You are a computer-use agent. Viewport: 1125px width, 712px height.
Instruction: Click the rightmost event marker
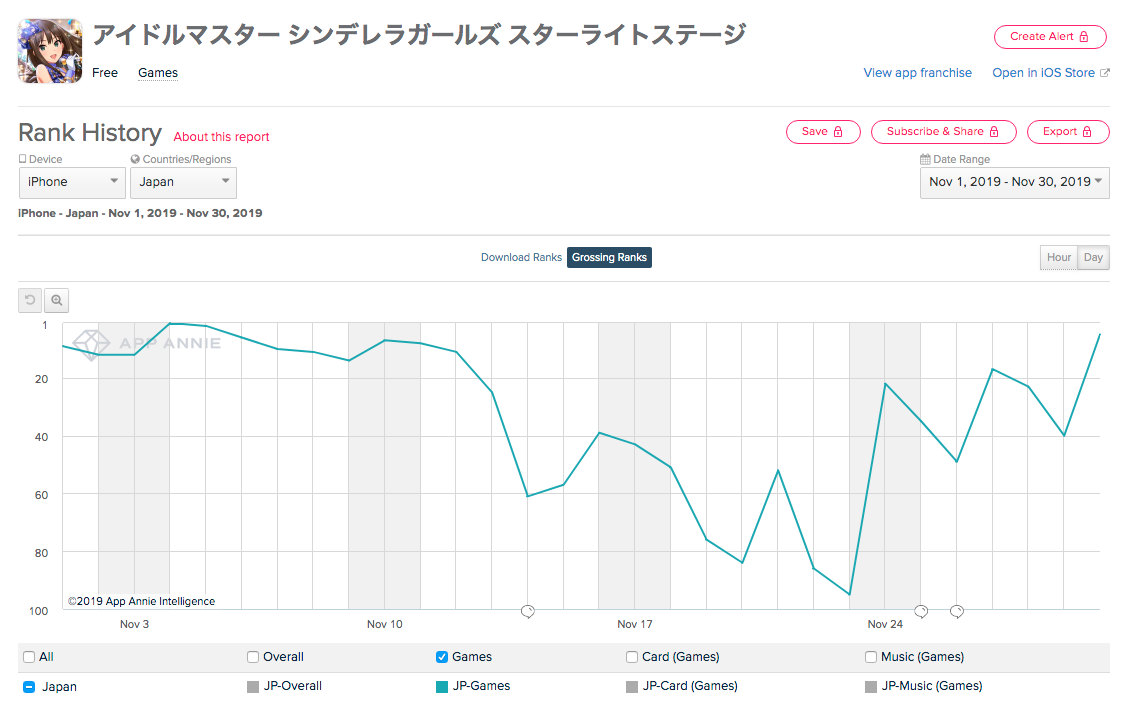point(956,612)
